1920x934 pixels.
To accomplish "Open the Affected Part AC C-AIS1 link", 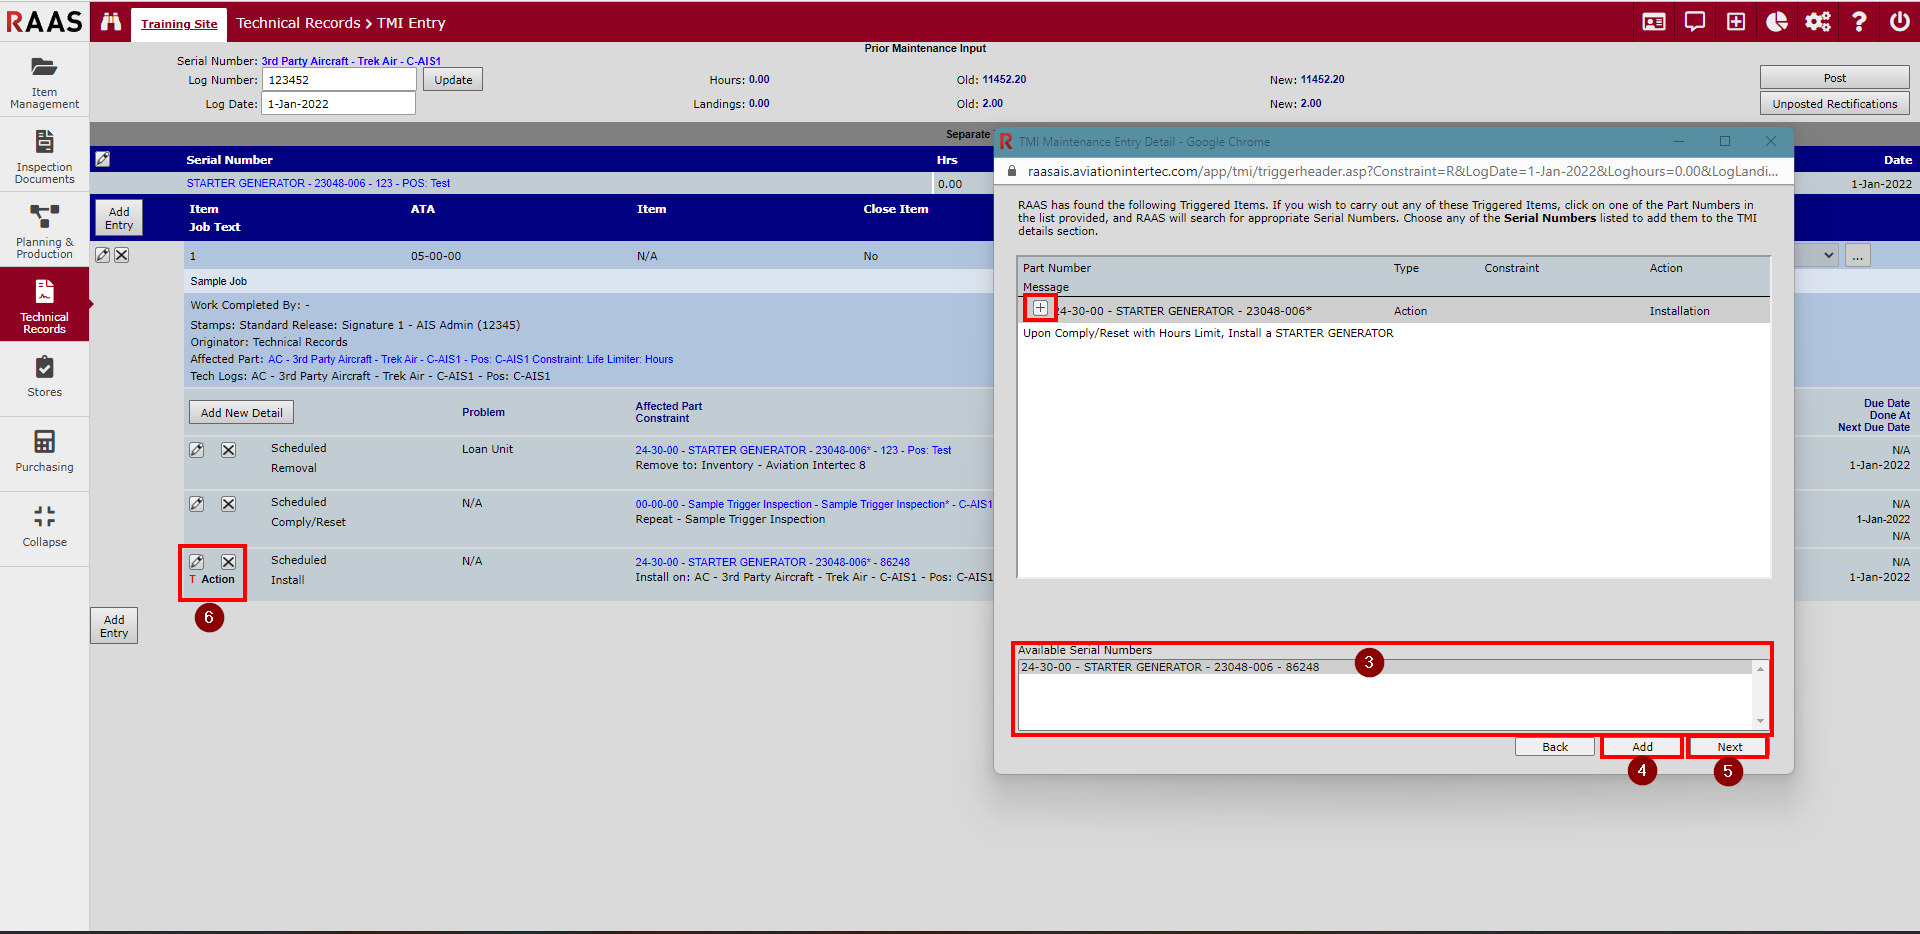I will (471, 359).
